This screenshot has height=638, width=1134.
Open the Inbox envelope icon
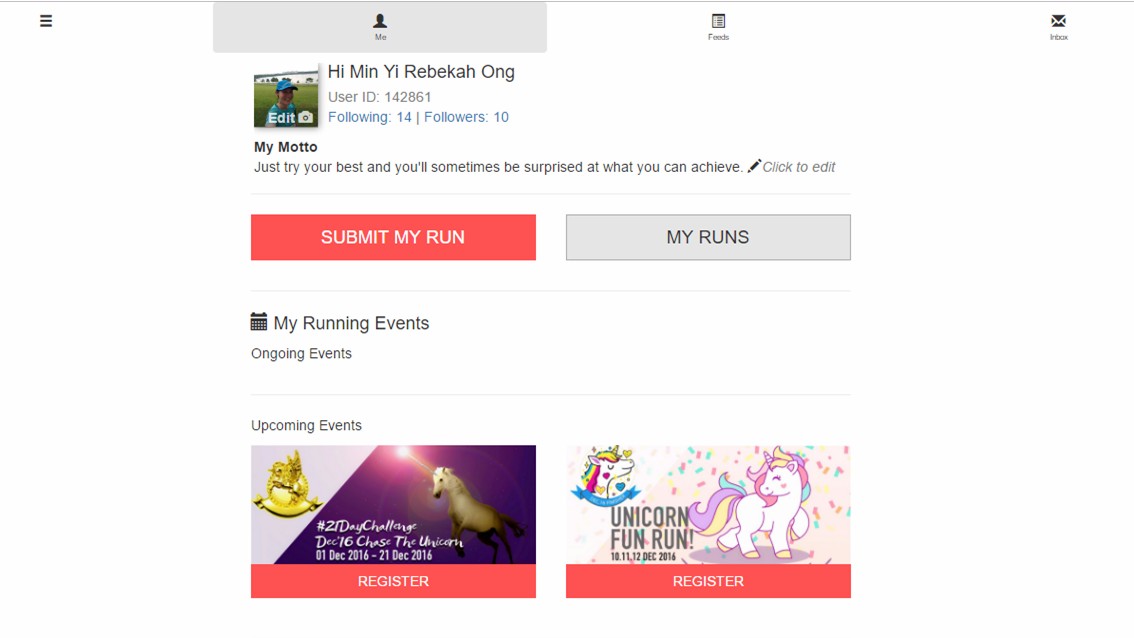(1058, 20)
